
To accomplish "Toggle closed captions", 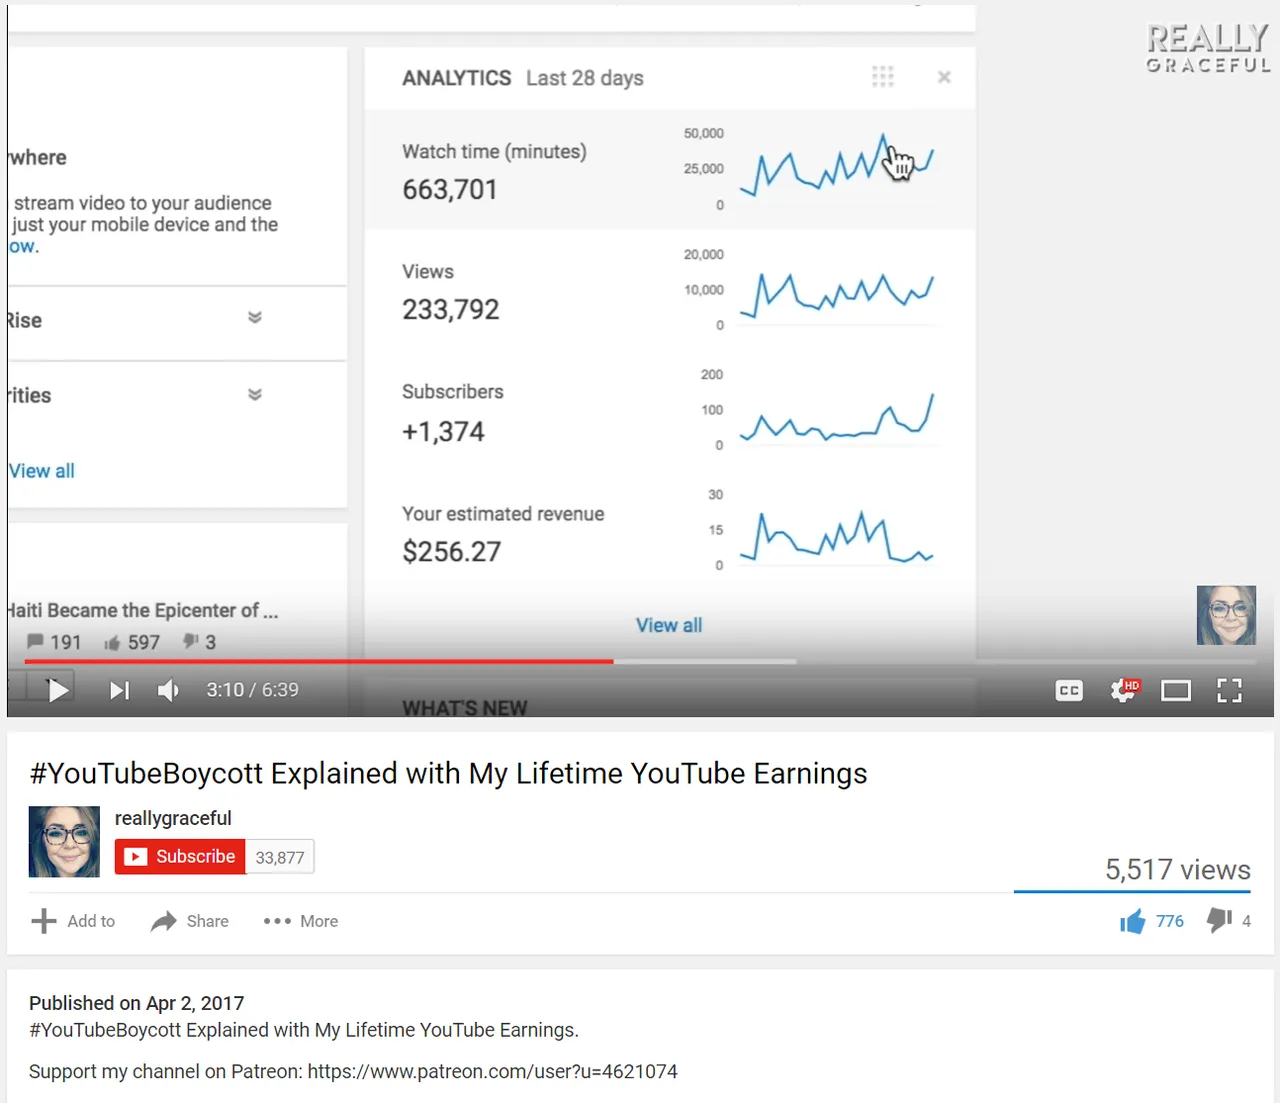I will click(x=1069, y=690).
